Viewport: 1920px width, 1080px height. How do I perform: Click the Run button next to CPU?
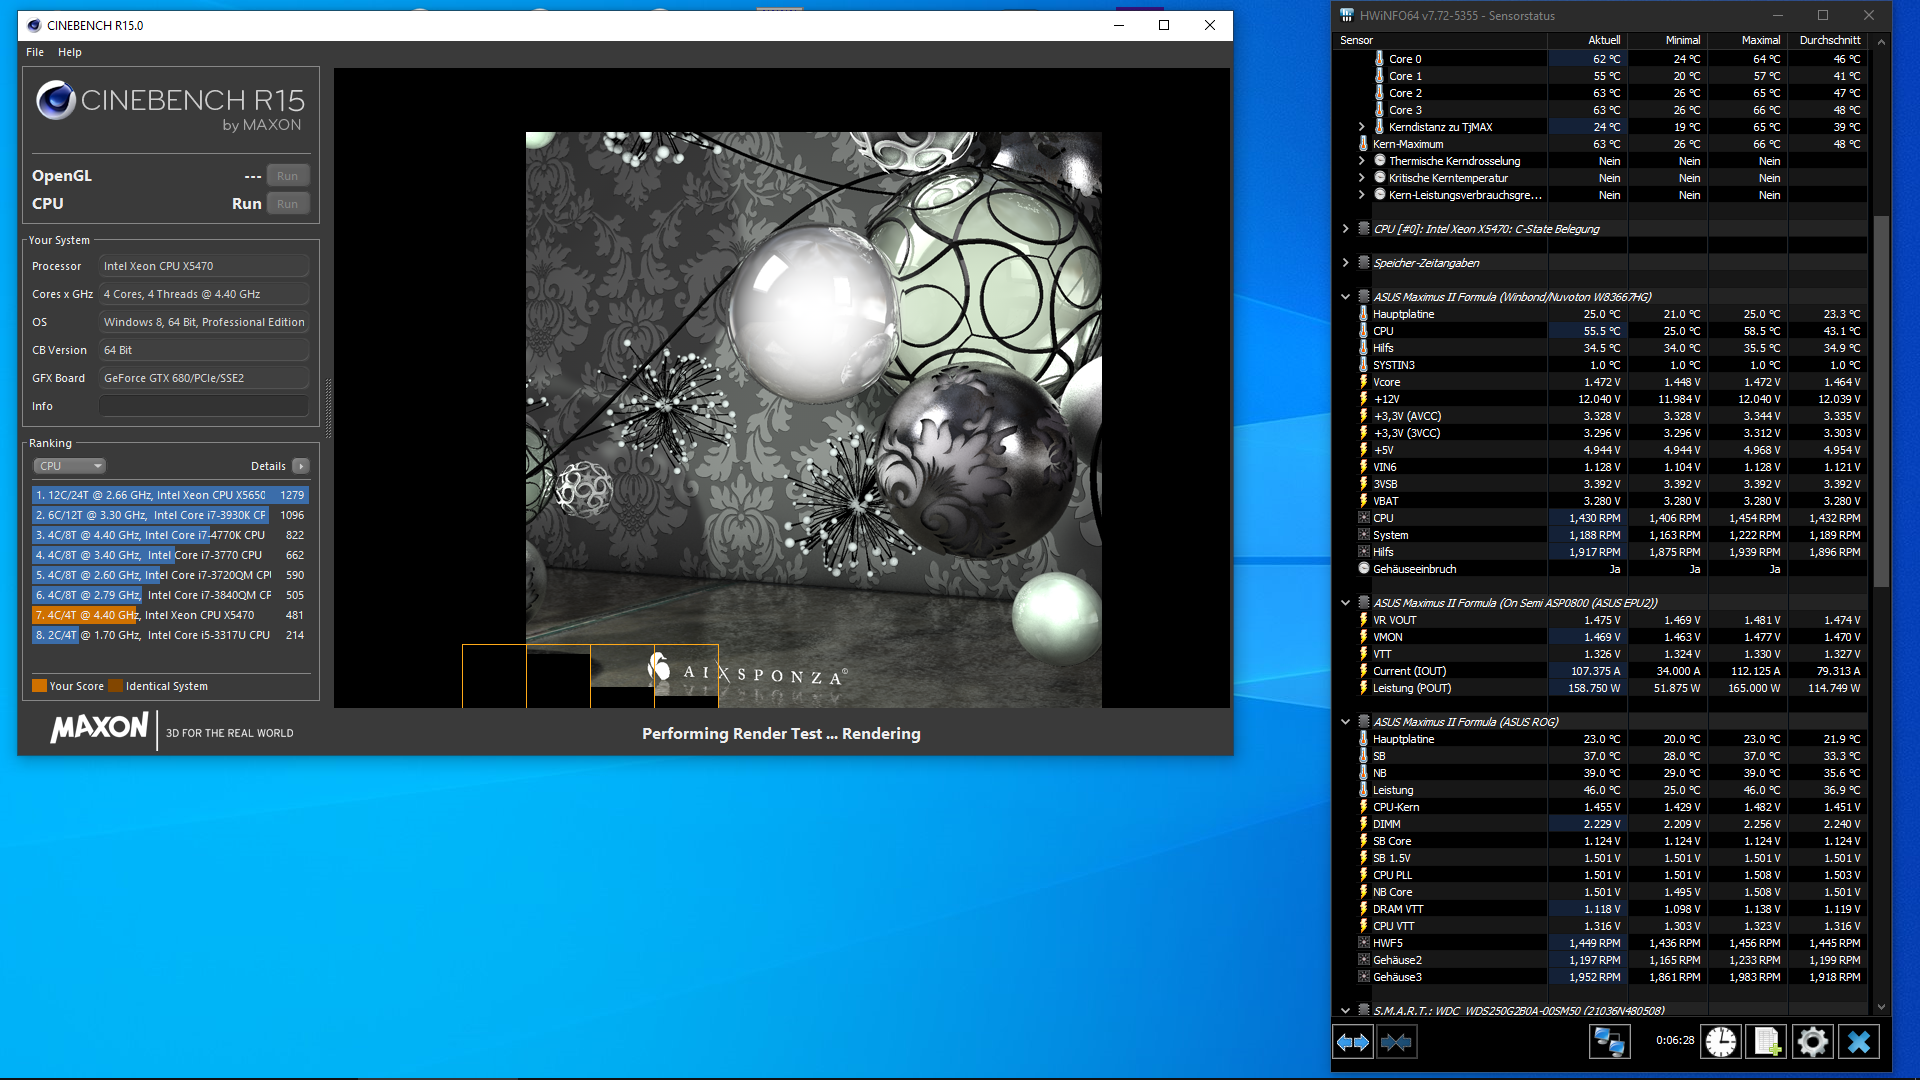(288, 203)
